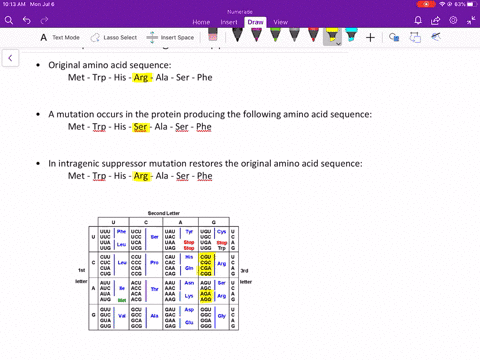Switch to the Insert tab
Viewport: 480px width, 360px height.
pyautogui.click(x=229, y=22)
